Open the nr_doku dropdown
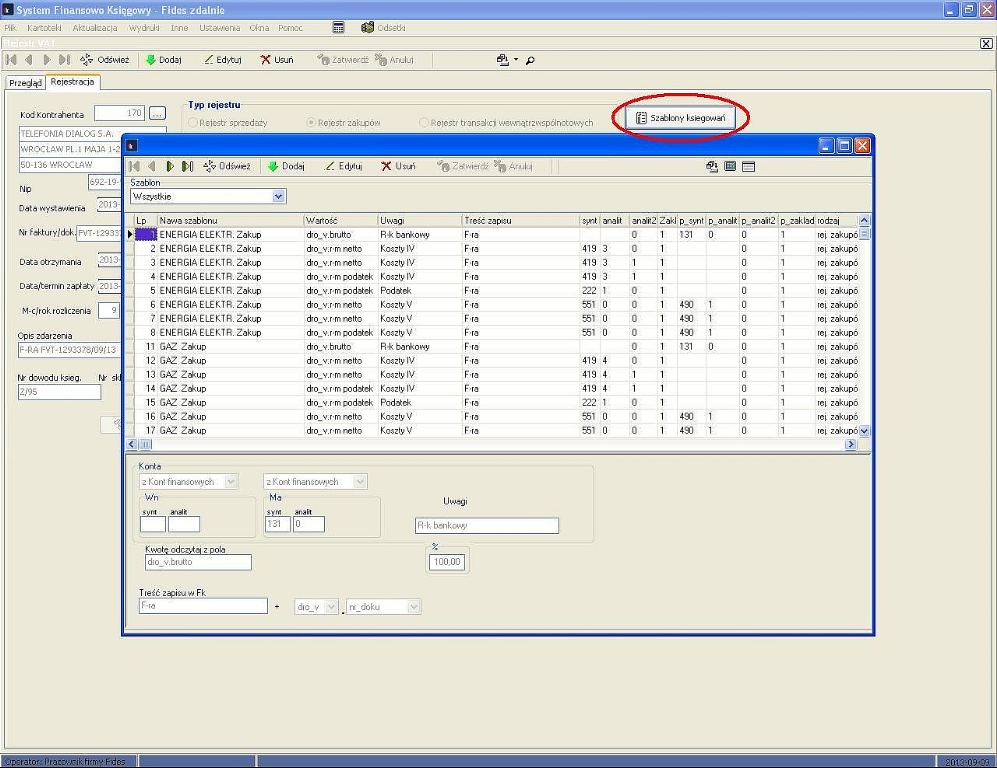Viewport: 997px width, 768px height. pyautogui.click(x=413, y=607)
